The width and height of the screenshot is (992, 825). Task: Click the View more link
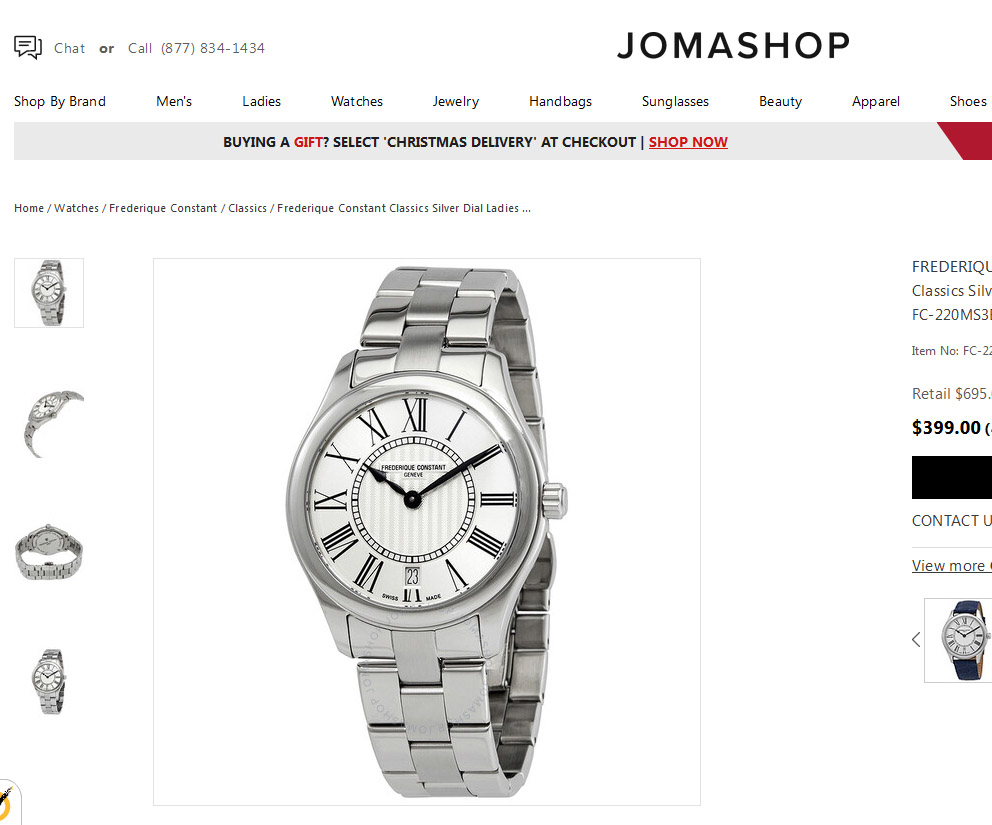pyautogui.click(x=952, y=566)
